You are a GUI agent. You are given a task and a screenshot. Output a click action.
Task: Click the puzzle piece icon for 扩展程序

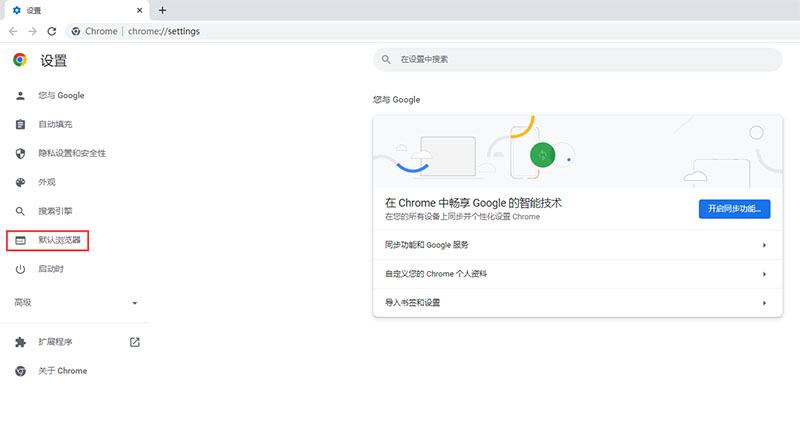20,342
